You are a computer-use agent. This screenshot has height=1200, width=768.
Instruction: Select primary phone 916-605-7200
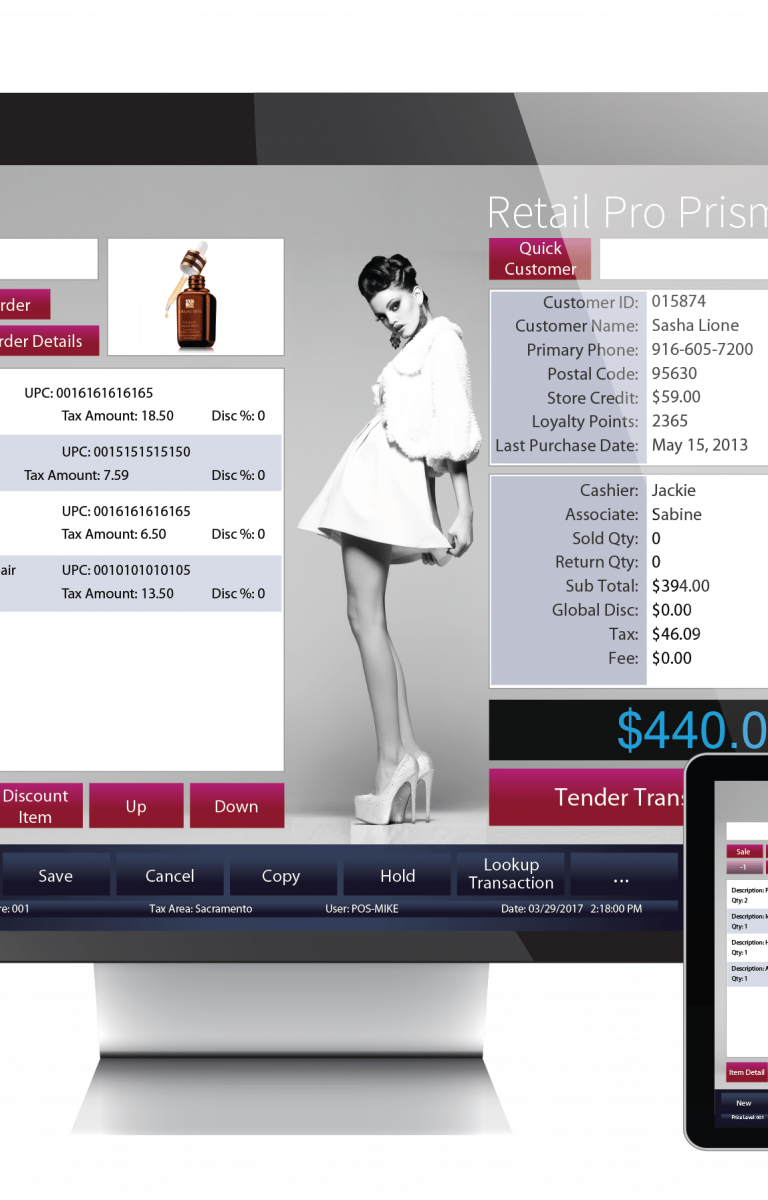pos(702,349)
